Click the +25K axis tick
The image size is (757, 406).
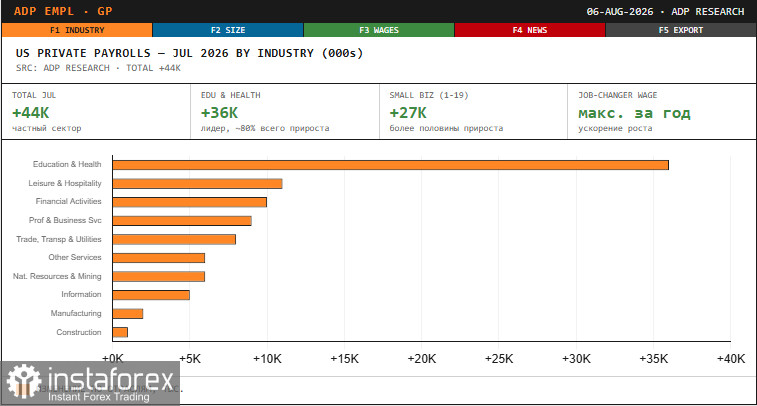pos(499,359)
